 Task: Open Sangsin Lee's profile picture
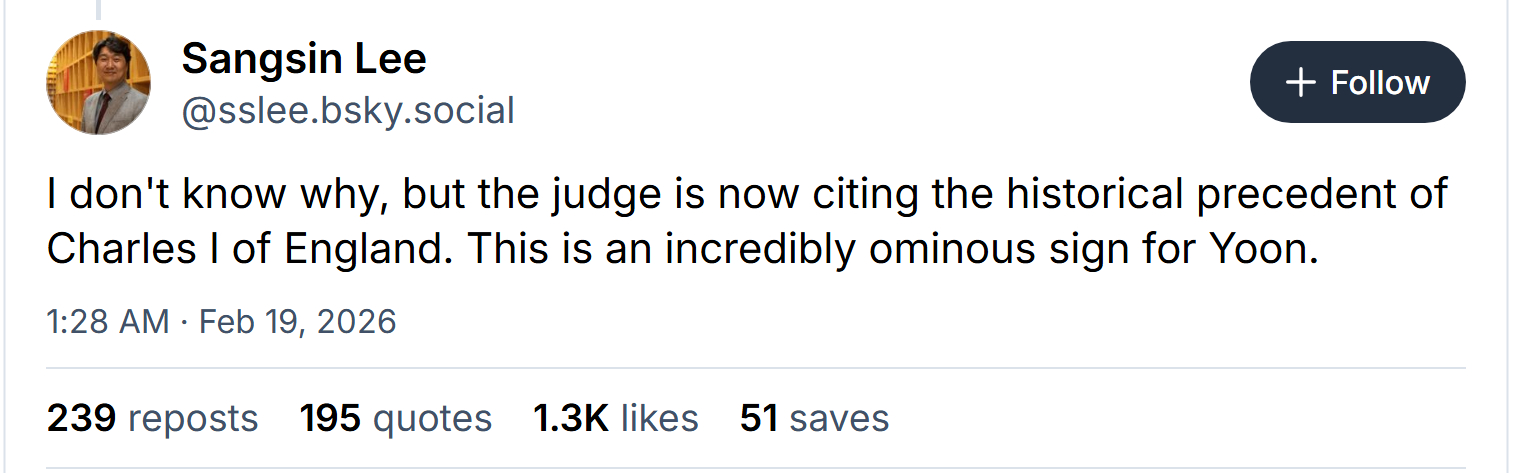click(98, 83)
